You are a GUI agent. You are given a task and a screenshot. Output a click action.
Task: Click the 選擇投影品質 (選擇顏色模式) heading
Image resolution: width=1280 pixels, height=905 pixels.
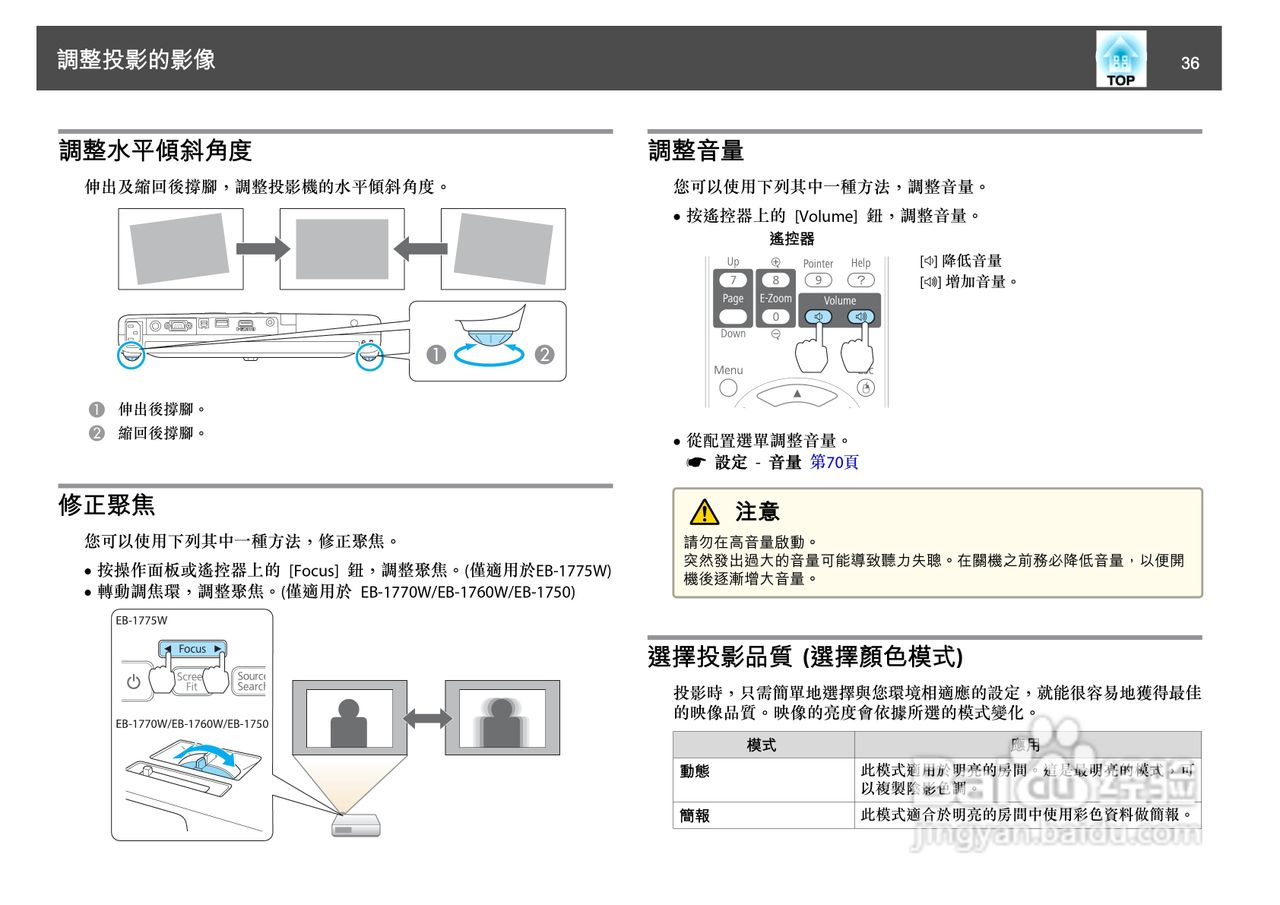pyautogui.click(x=805, y=657)
